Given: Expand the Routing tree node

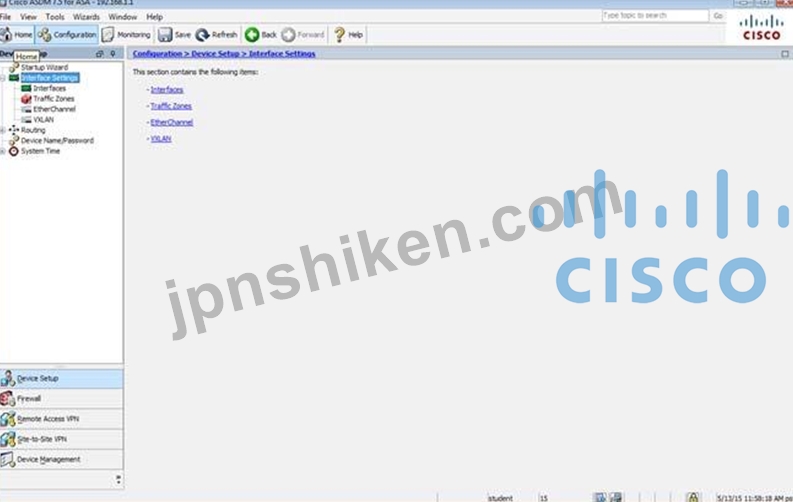Looking at the screenshot, I should click(x=3, y=130).
